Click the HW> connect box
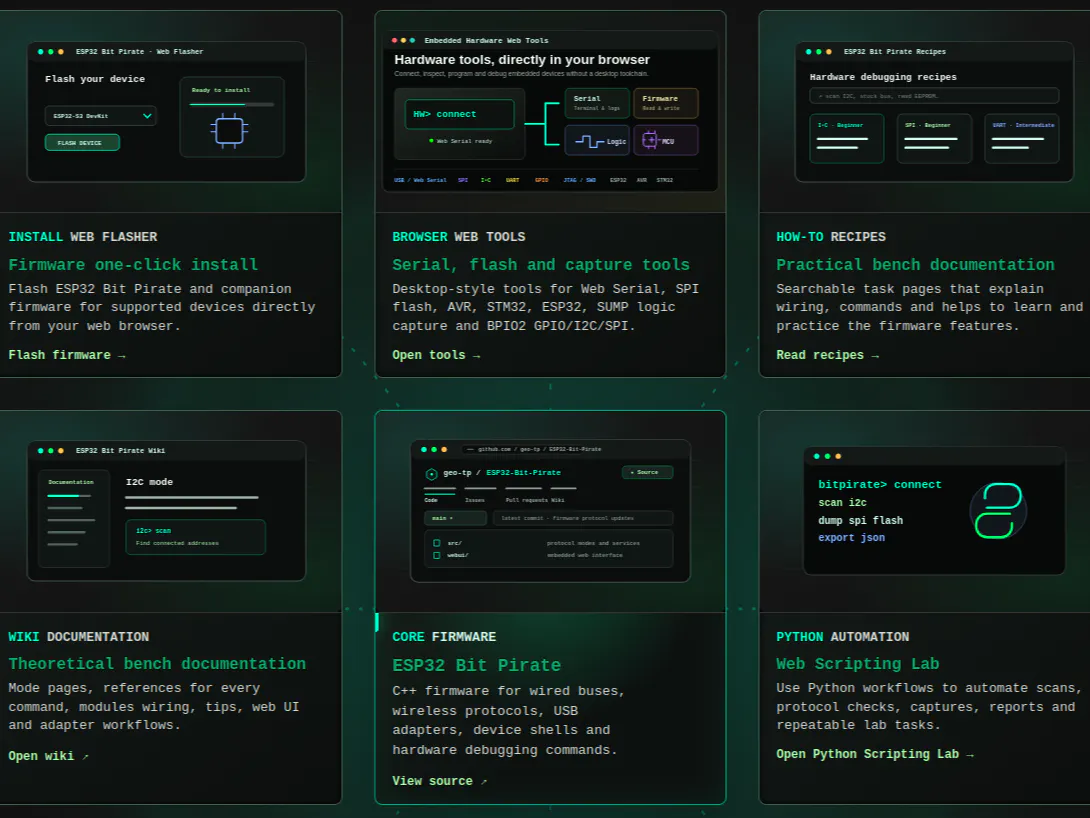Screen dimensions: 1090x818 pos(459,114)
